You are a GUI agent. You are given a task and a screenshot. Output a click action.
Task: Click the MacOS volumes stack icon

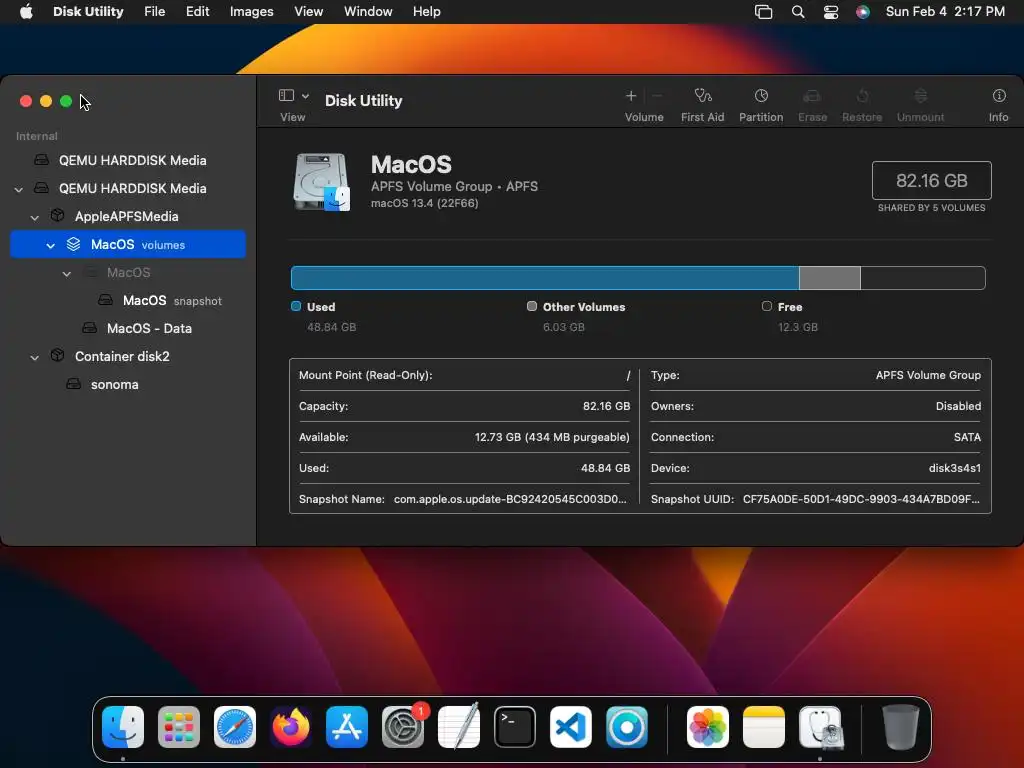[73, 244]
